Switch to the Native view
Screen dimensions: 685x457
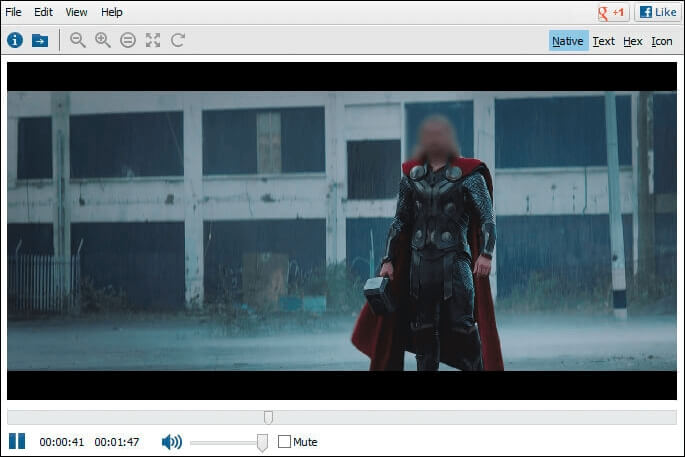click(x=568, y=41)
